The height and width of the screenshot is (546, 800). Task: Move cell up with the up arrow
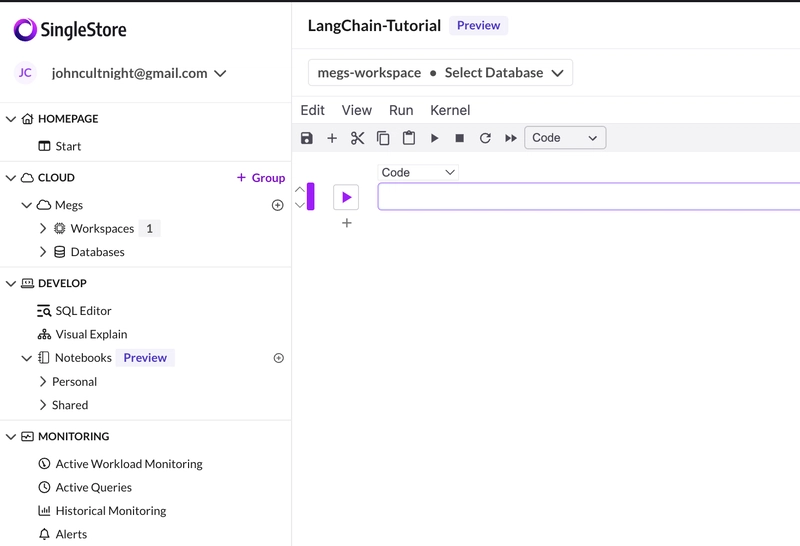(299, 189)
